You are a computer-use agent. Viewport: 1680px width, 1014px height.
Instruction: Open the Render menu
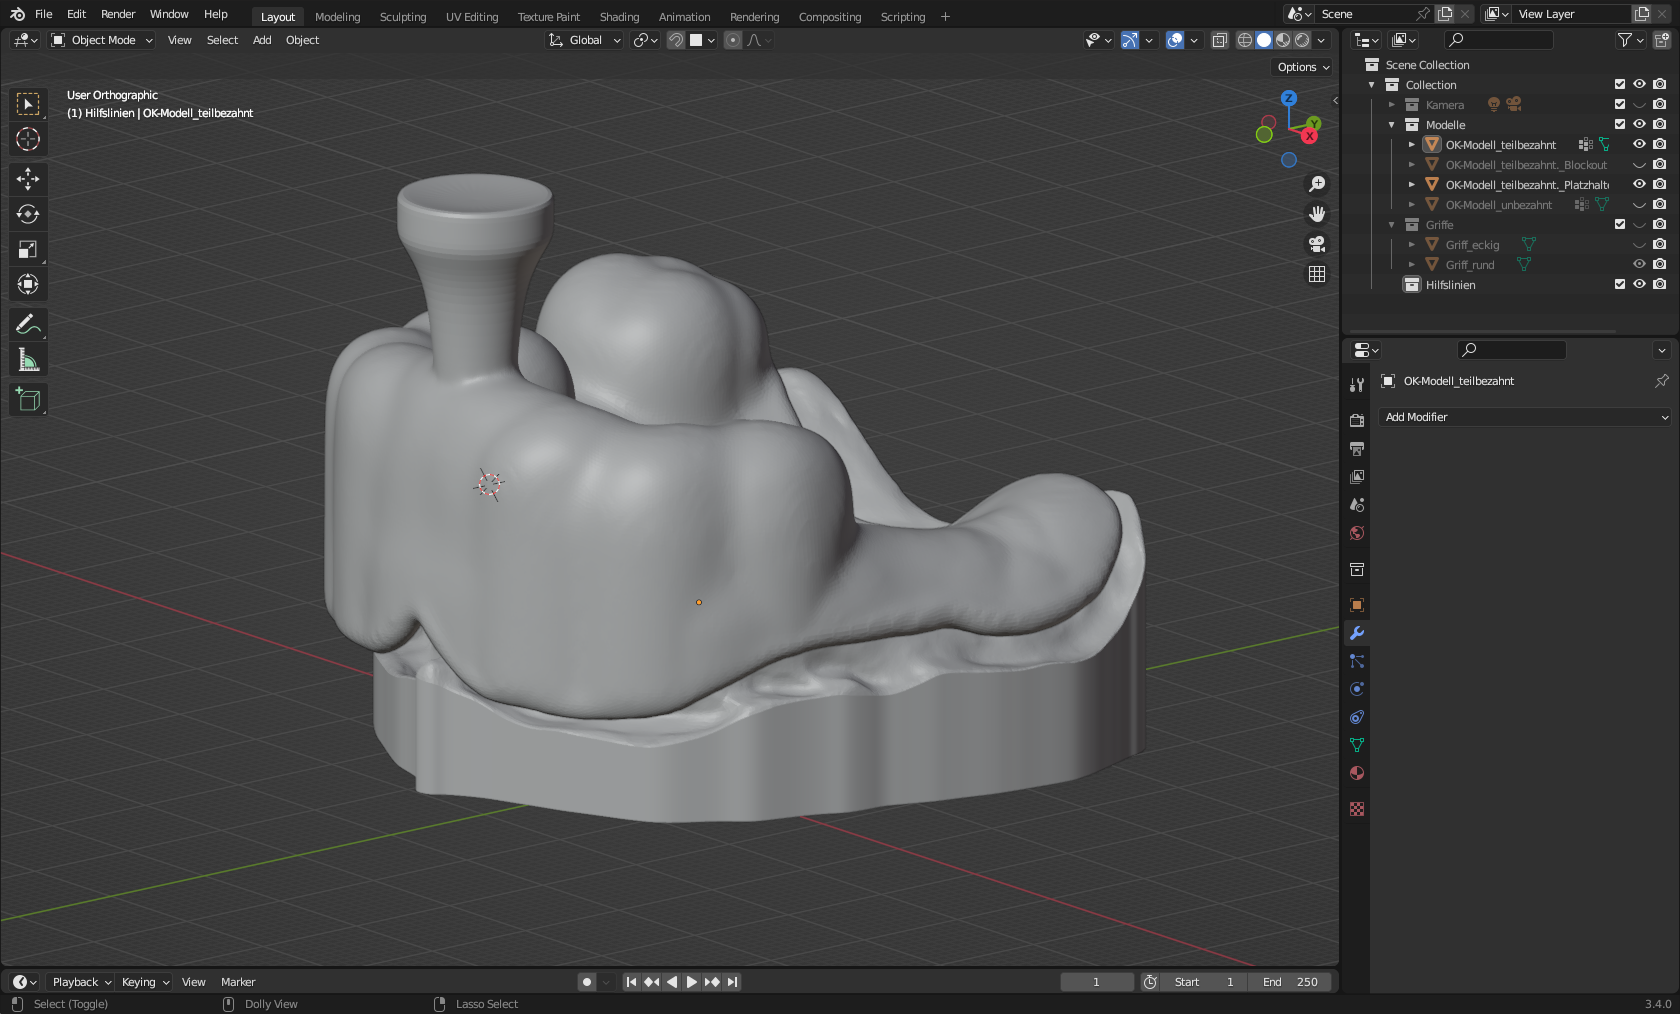pyautogui.click(x=118, y=14)
